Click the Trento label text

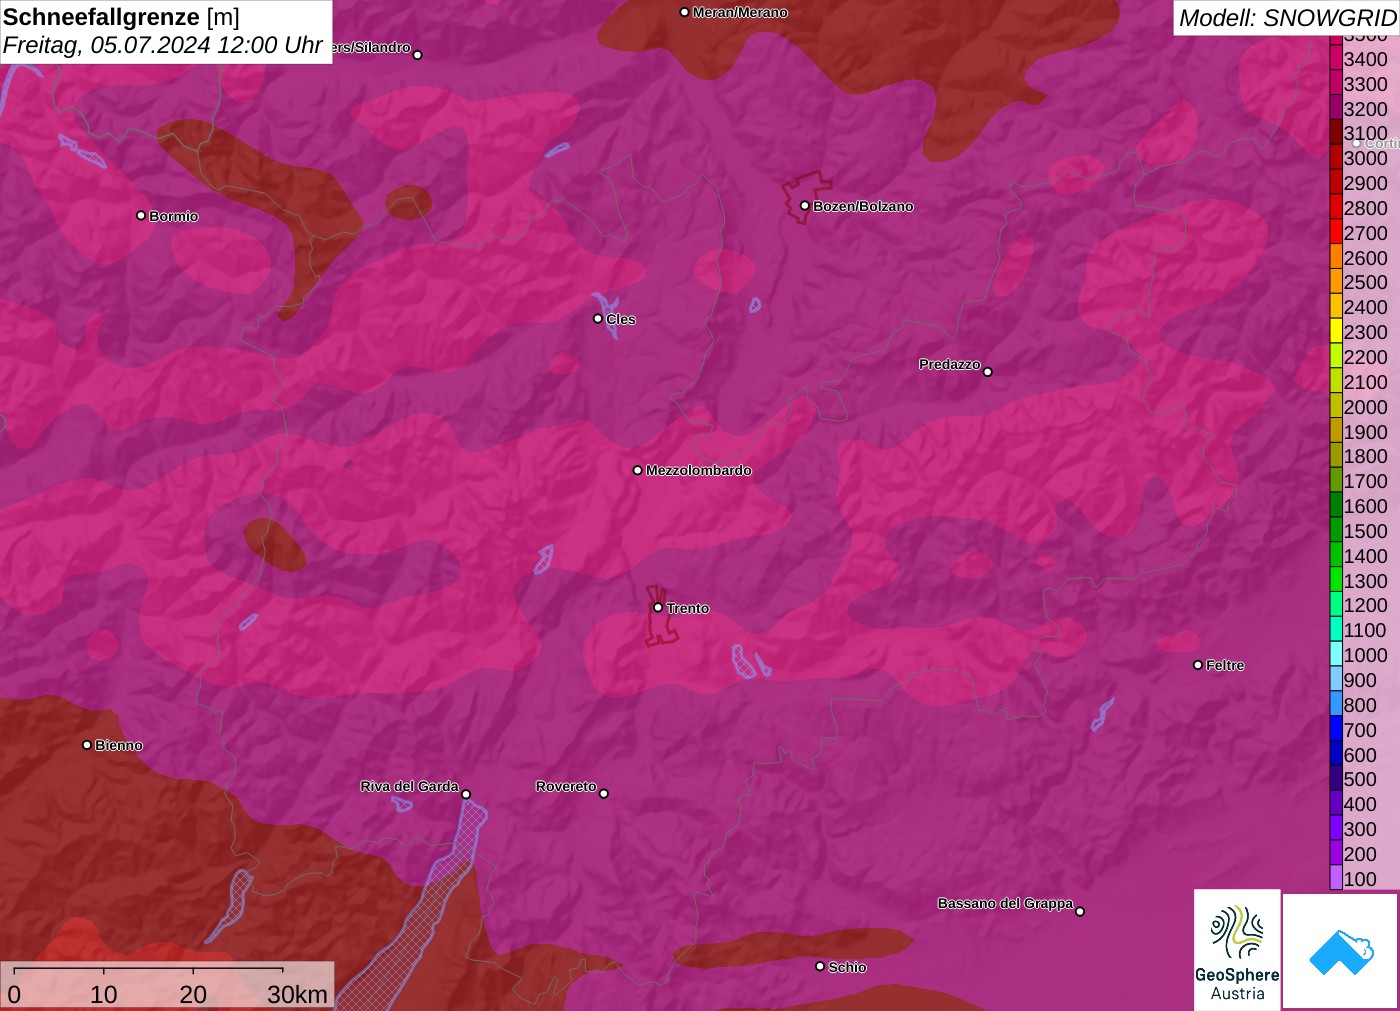[688, 608]
